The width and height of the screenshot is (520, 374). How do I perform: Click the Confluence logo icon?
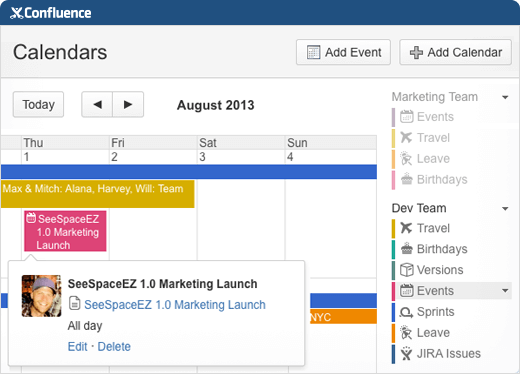(x=16, y=13)
